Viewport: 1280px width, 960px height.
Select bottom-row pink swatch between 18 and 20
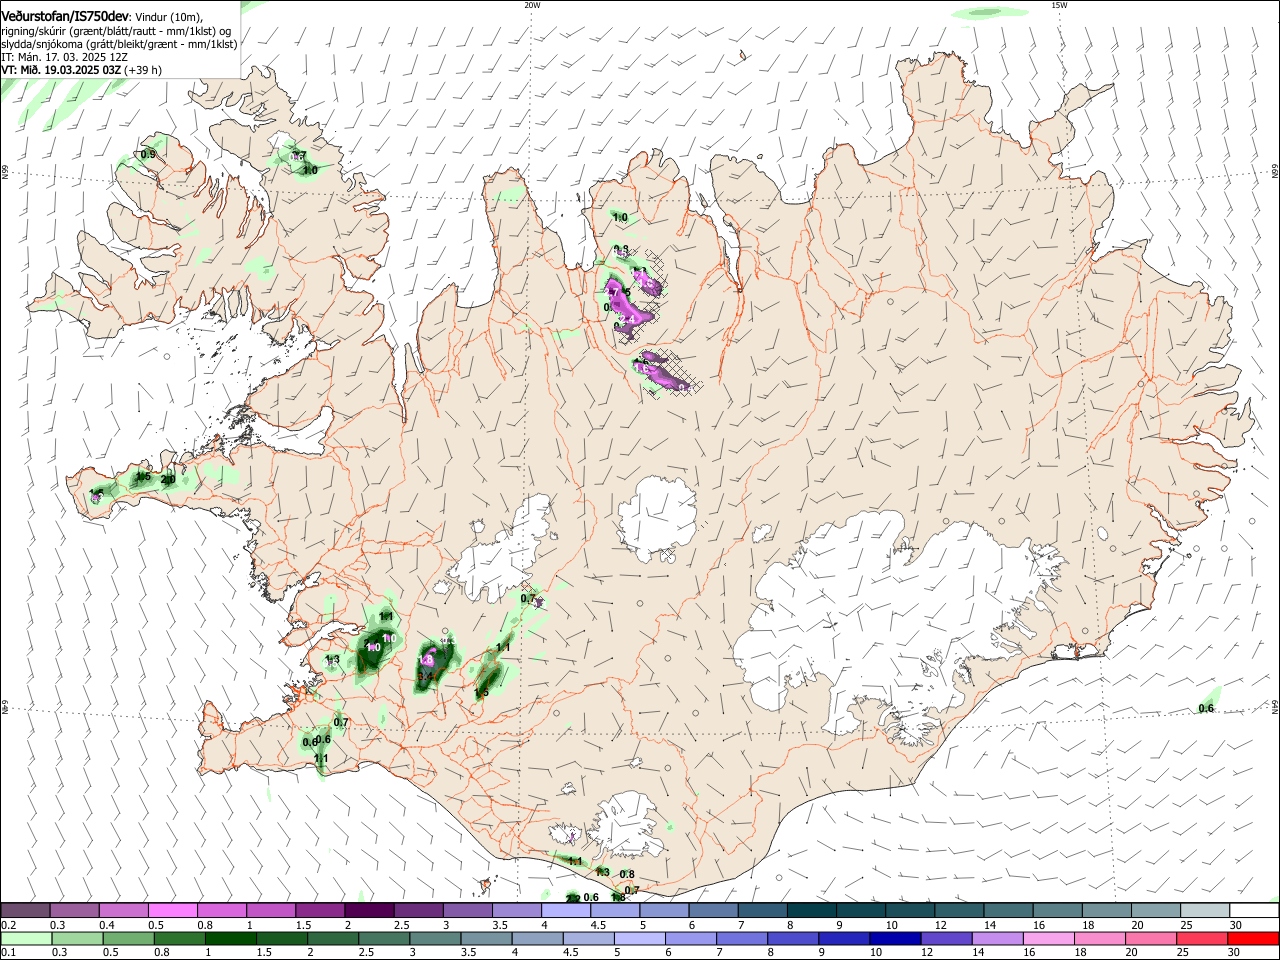coord(1099,939)
